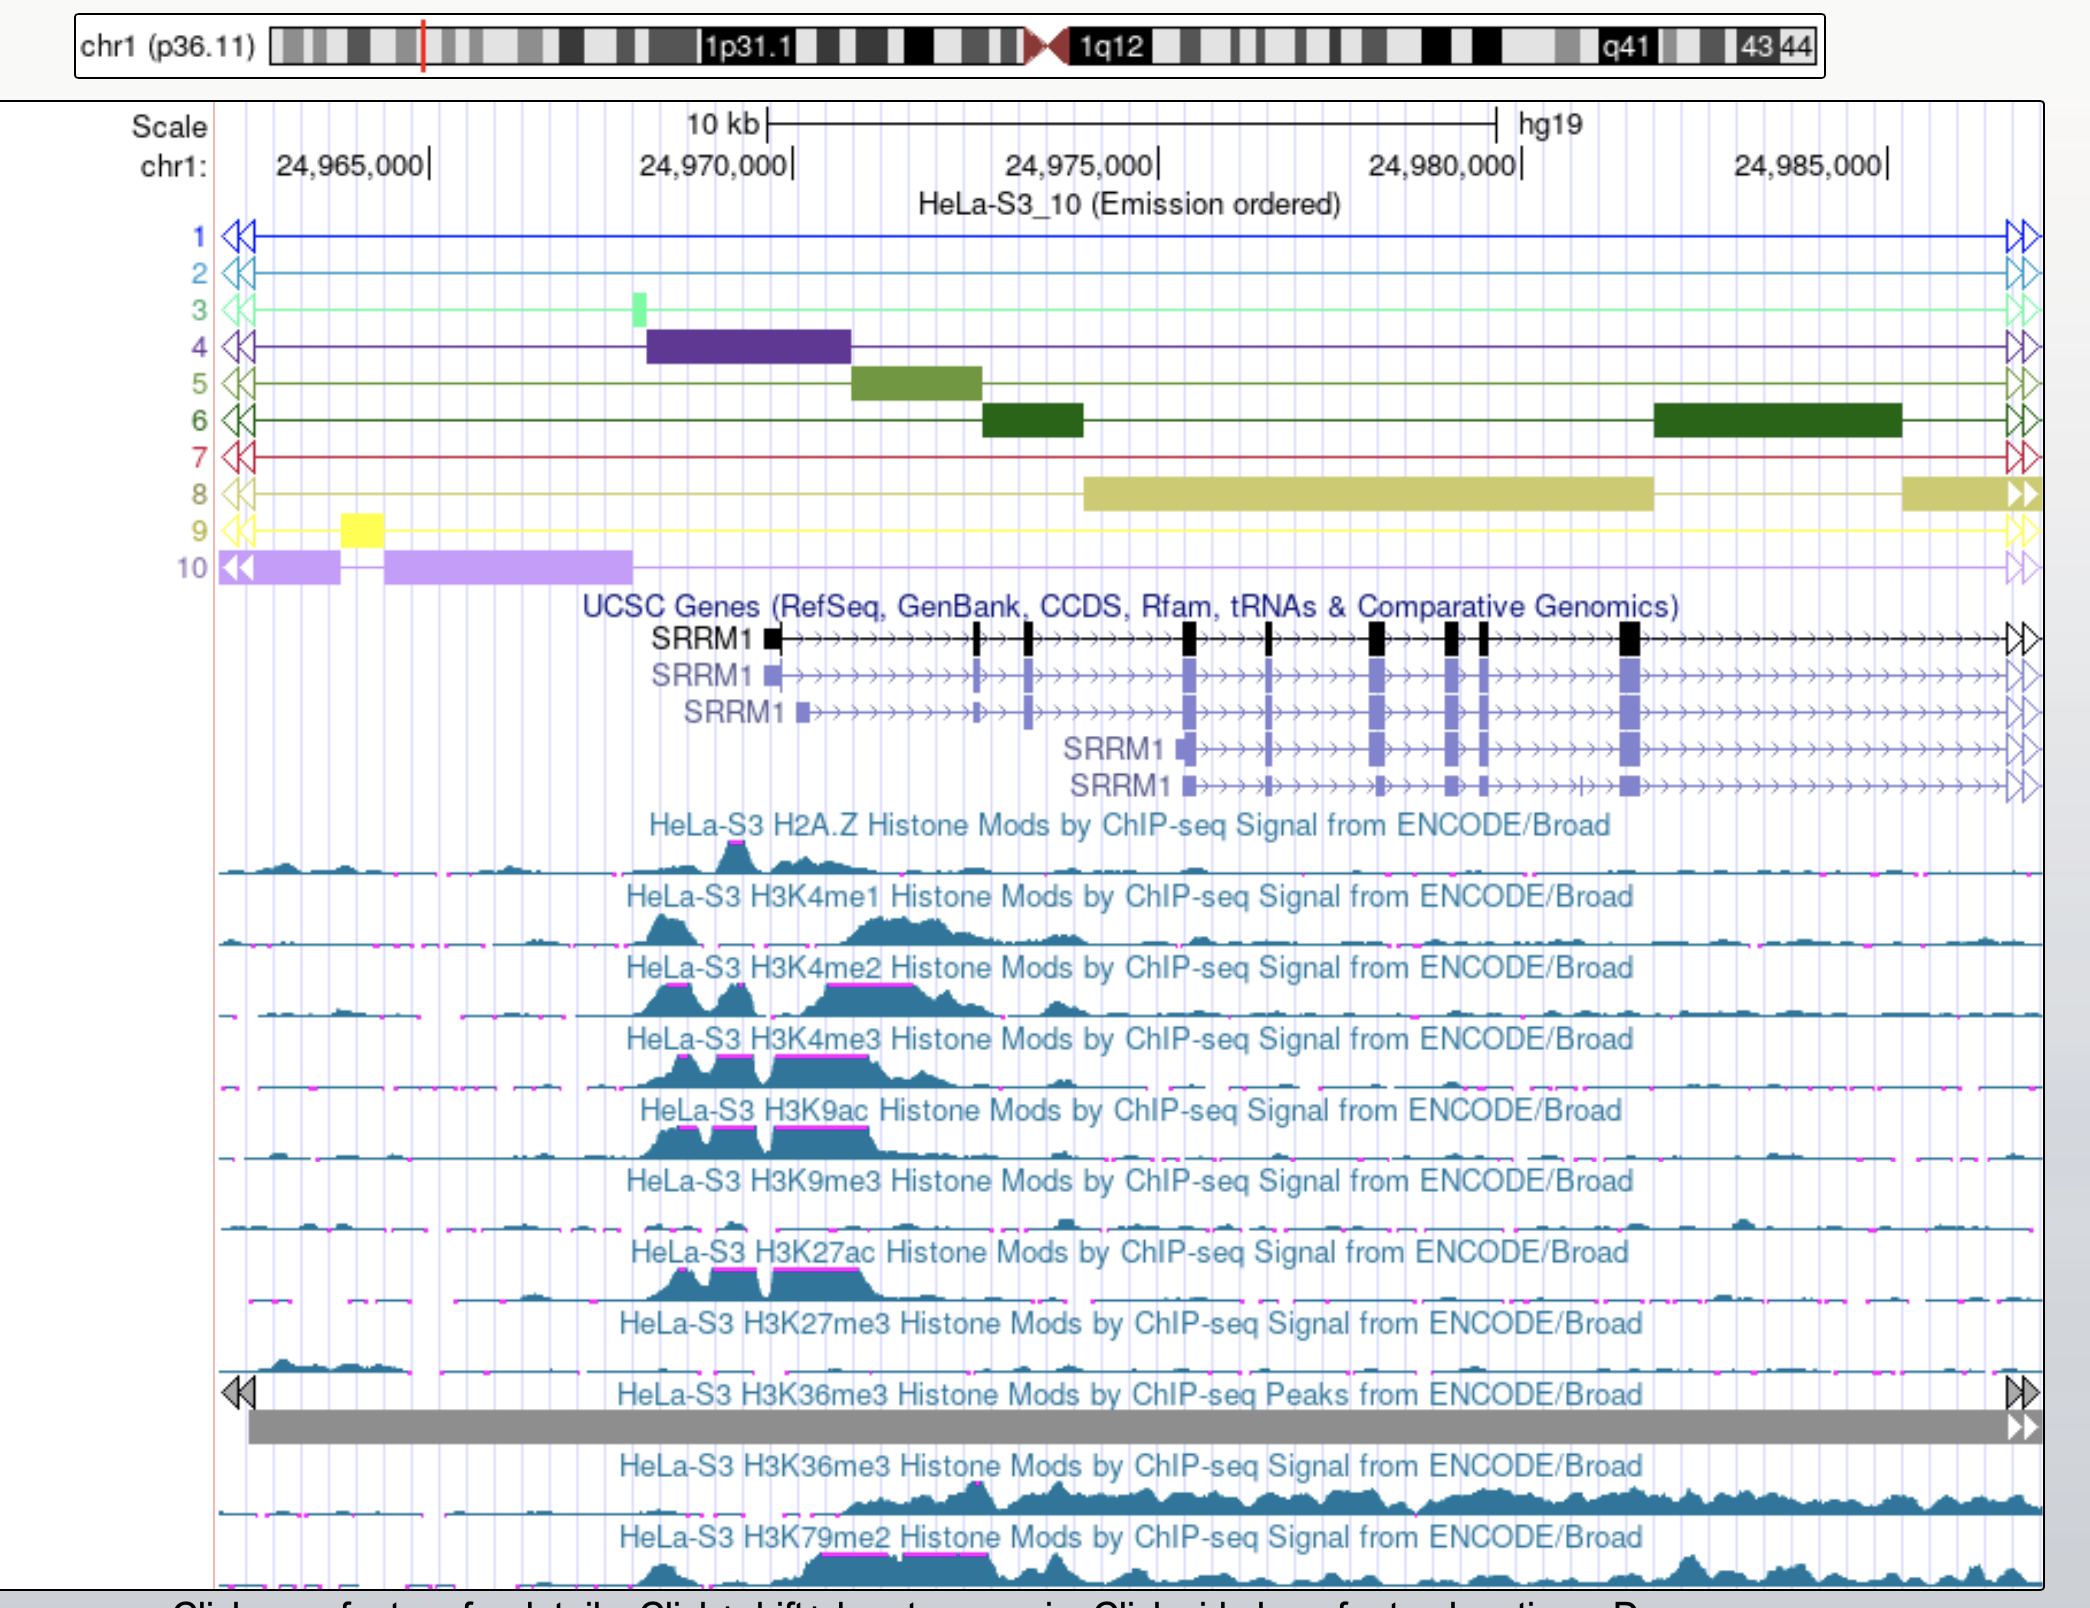Click the black SRRM1 gene label

701,639
